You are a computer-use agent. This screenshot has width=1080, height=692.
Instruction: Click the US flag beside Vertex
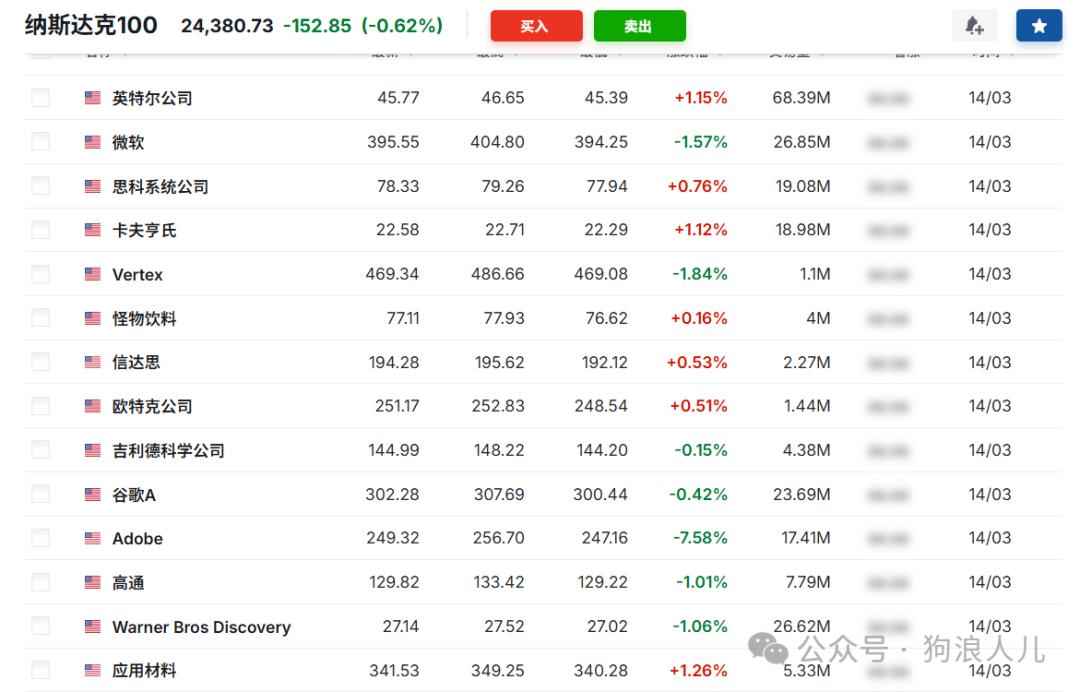coord(93,274)
